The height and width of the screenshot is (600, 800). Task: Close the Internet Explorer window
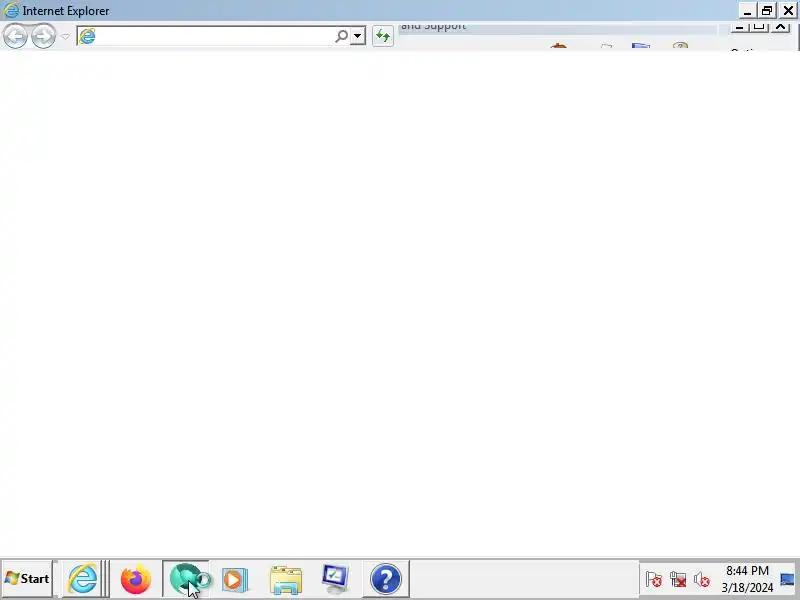pyautogui.click(x=788, y=11)
